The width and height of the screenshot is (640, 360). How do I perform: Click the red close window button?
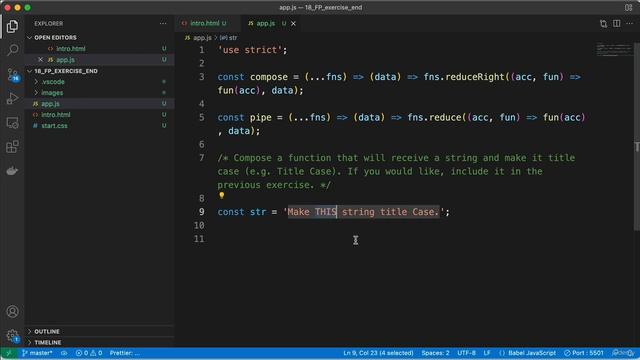[x=7, y=7]
